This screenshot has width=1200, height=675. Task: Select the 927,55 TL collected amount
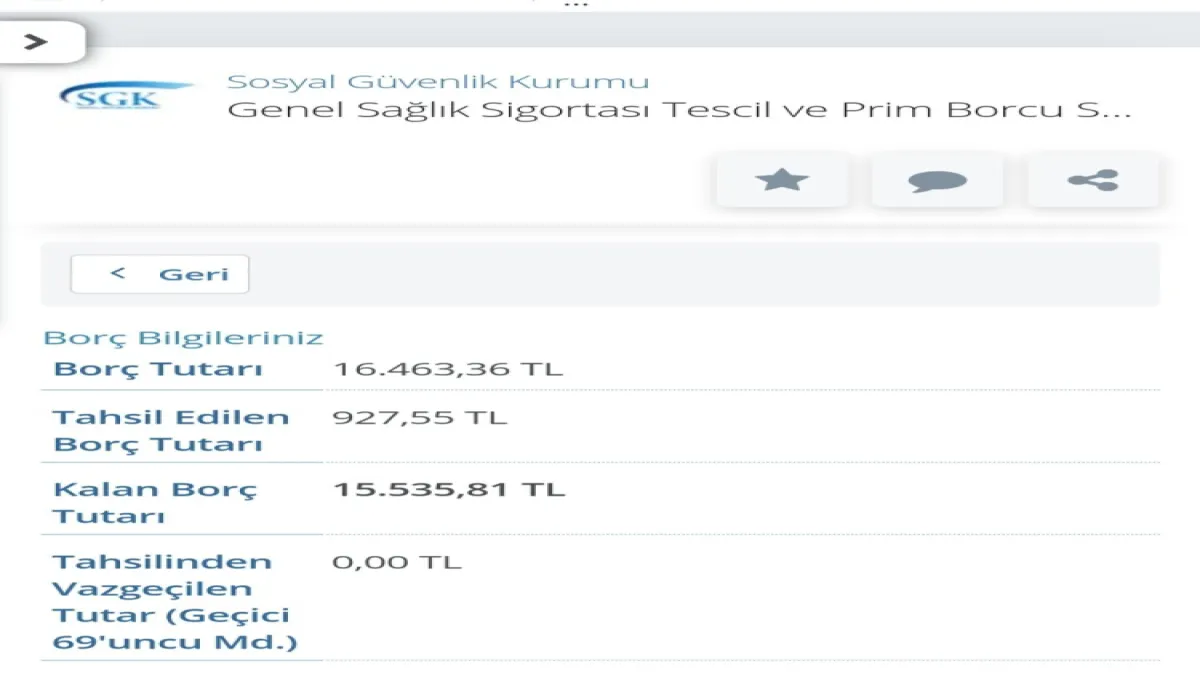[x=420, y=417]
